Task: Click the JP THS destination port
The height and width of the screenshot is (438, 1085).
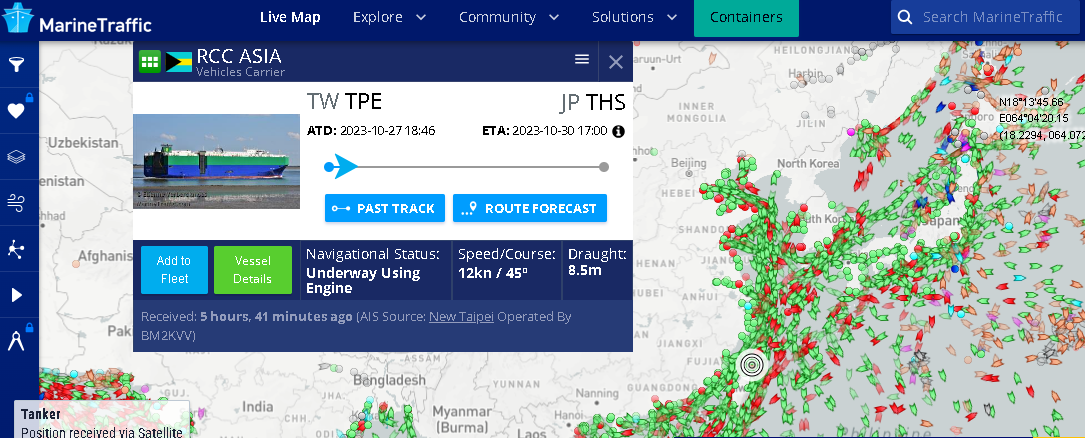Action: (x=592, y=102)
